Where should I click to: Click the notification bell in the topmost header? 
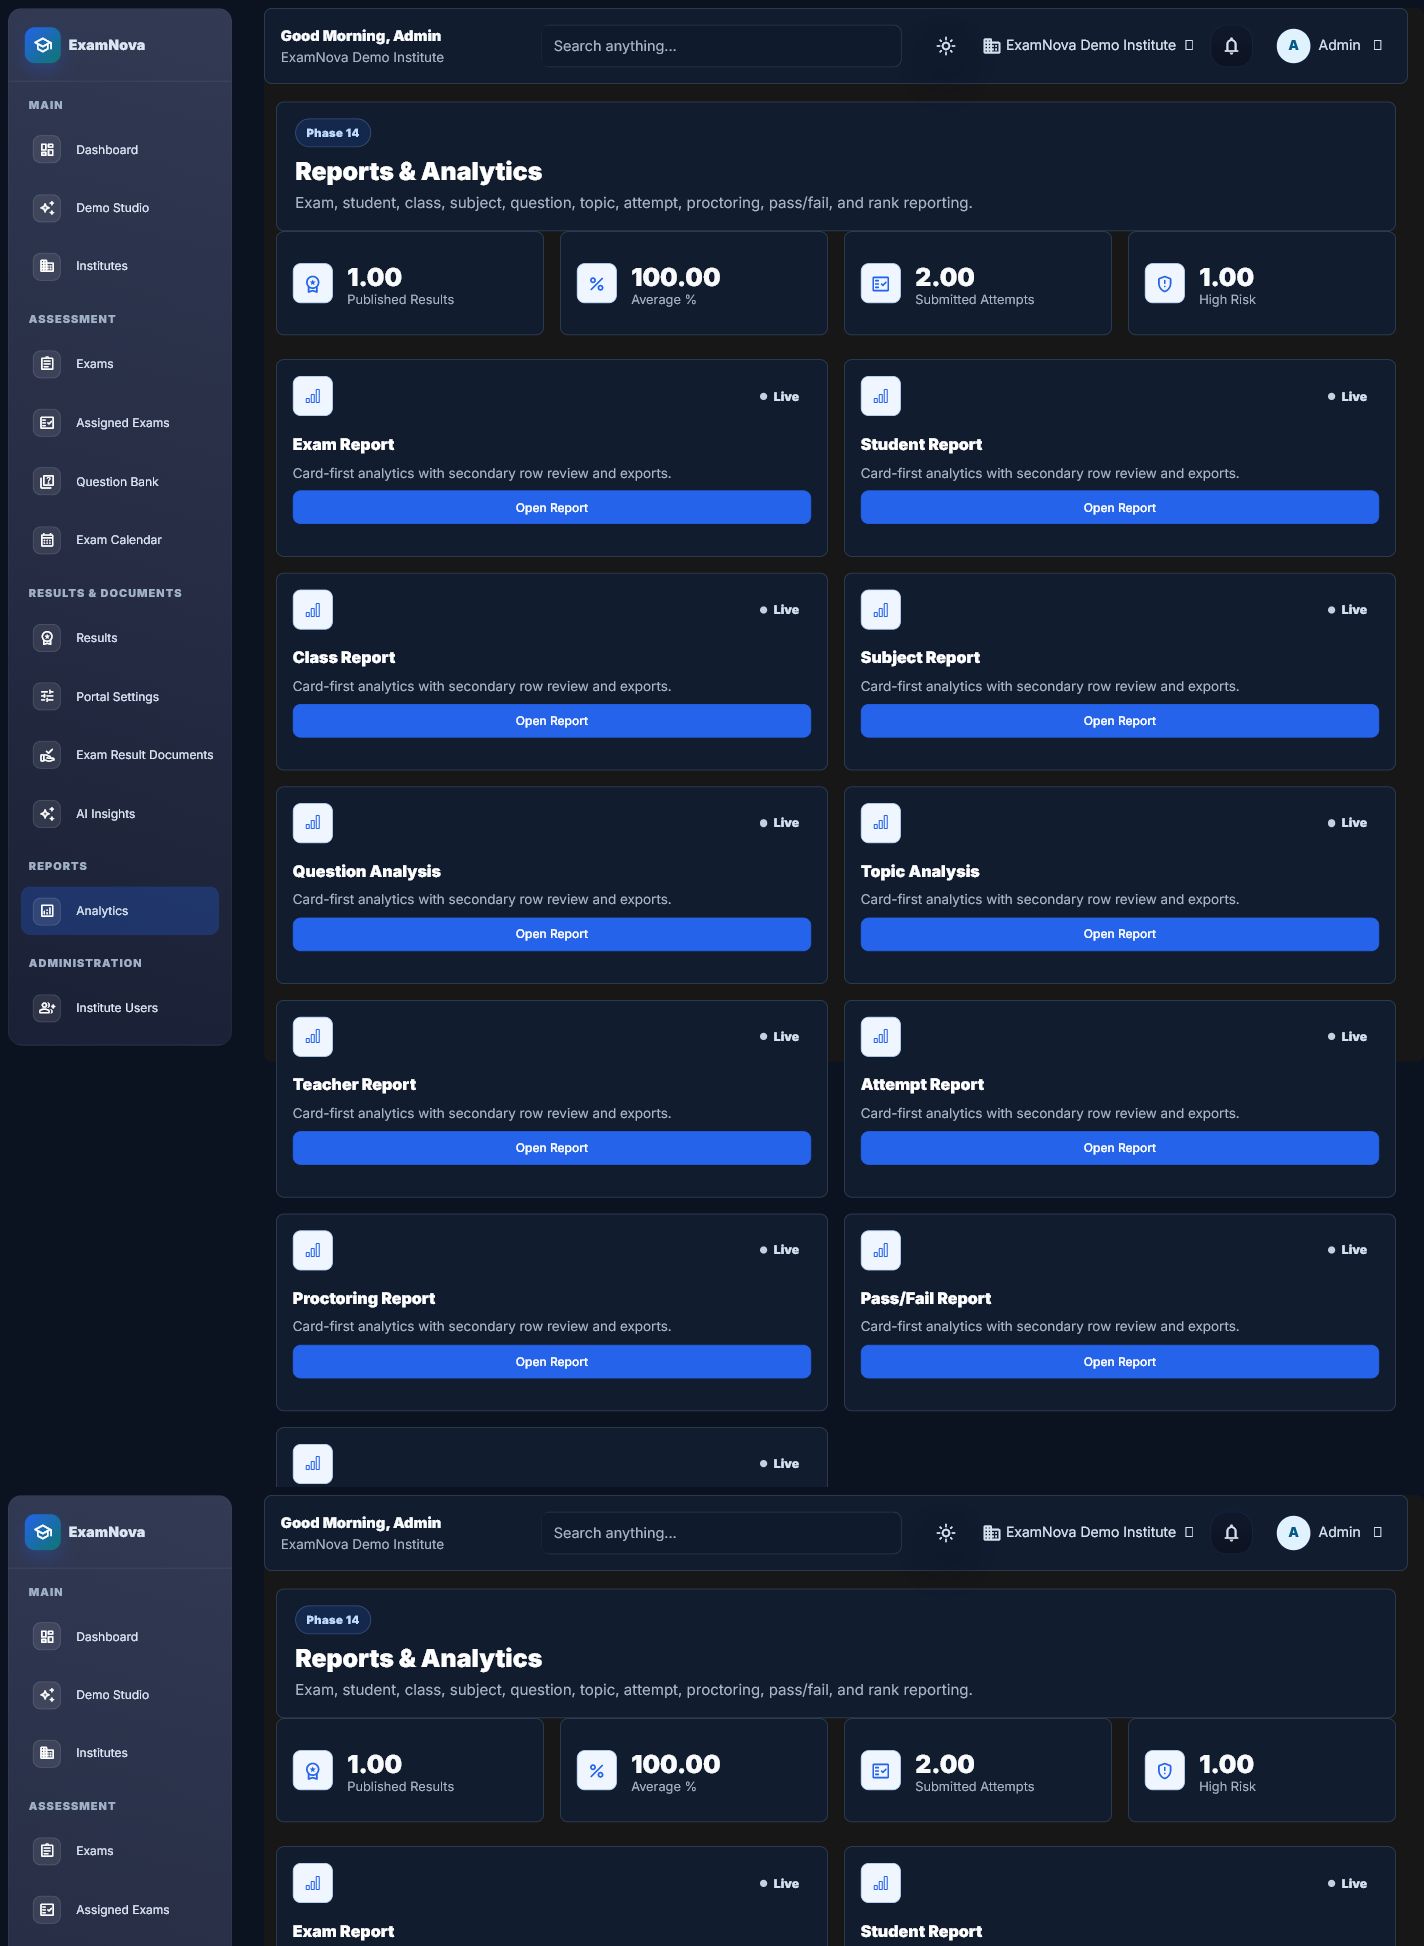pyautogui.click(x=1231, y=46)
